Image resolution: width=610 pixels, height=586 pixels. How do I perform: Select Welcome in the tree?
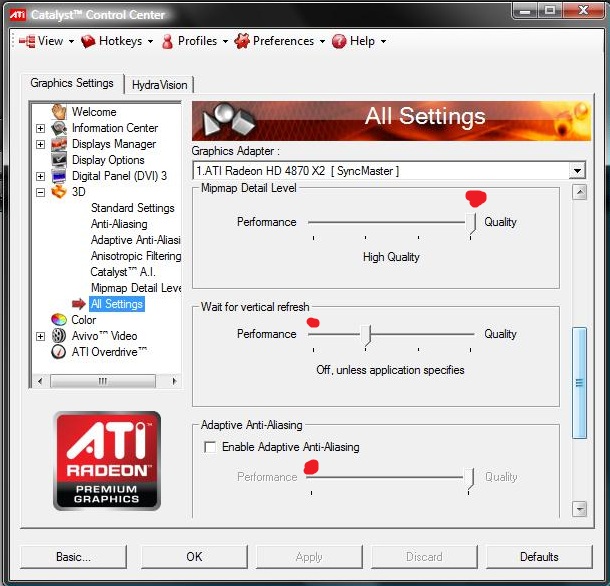(94, 112)
